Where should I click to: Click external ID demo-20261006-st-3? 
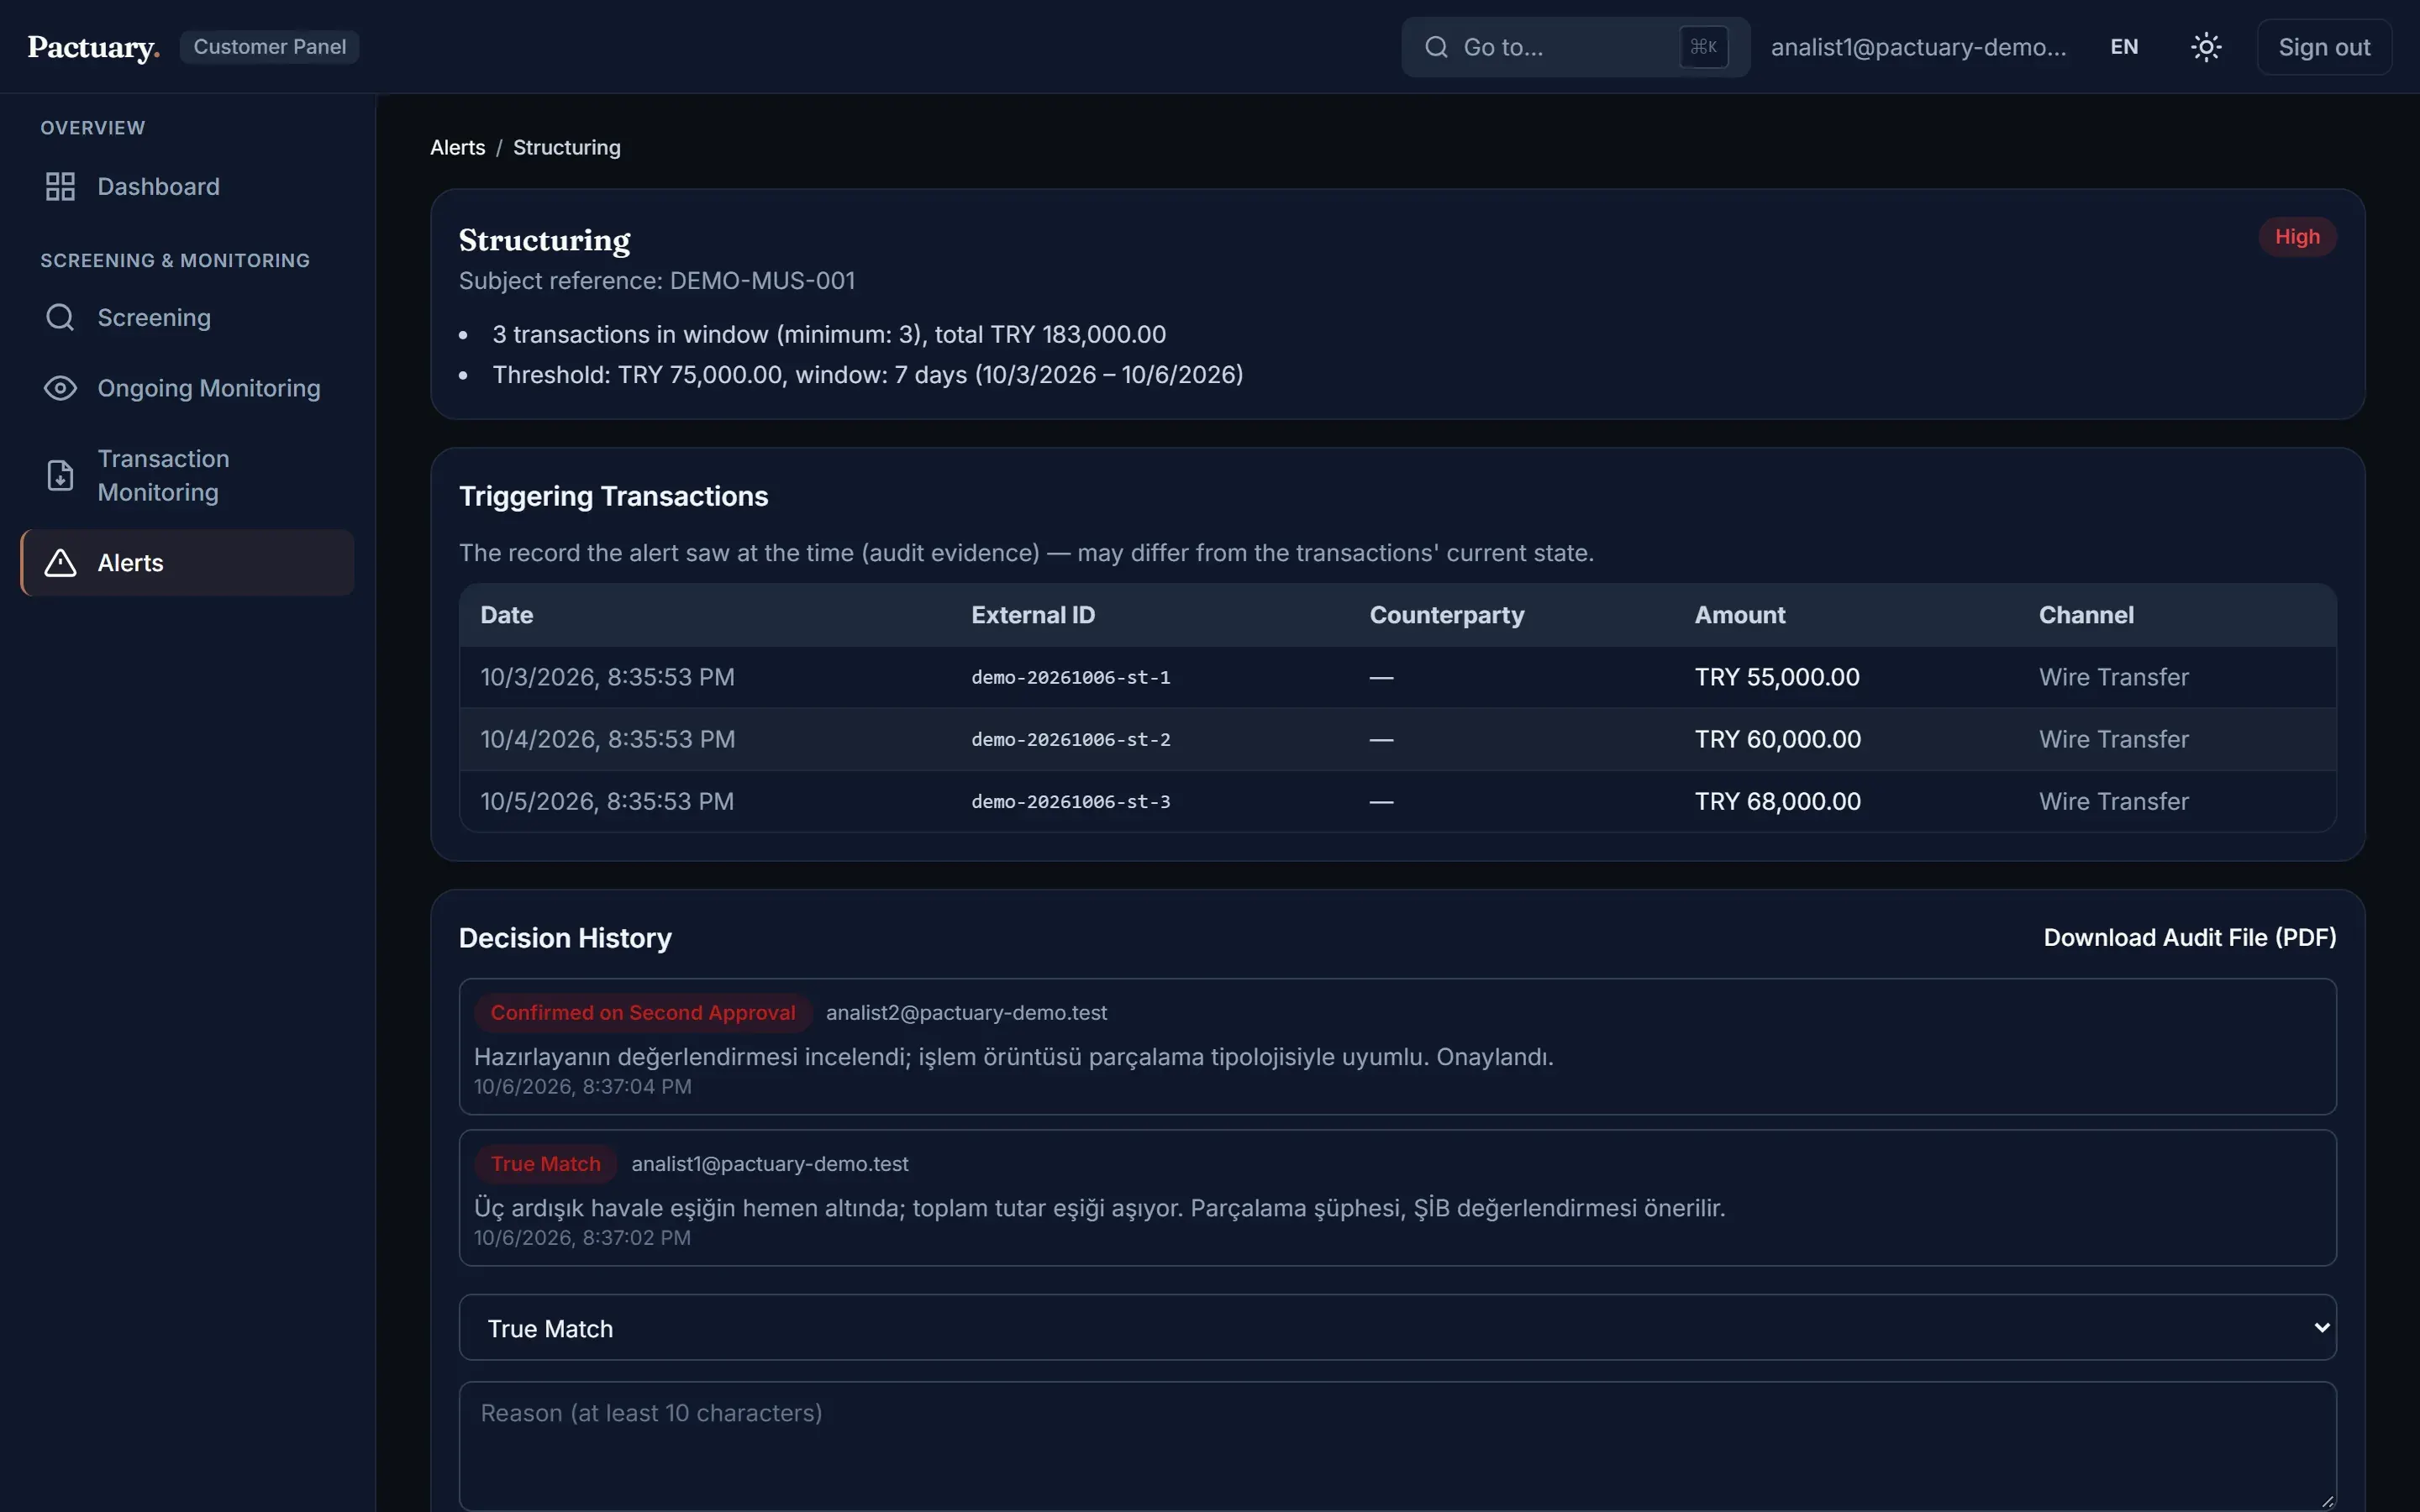point(1070,802)
